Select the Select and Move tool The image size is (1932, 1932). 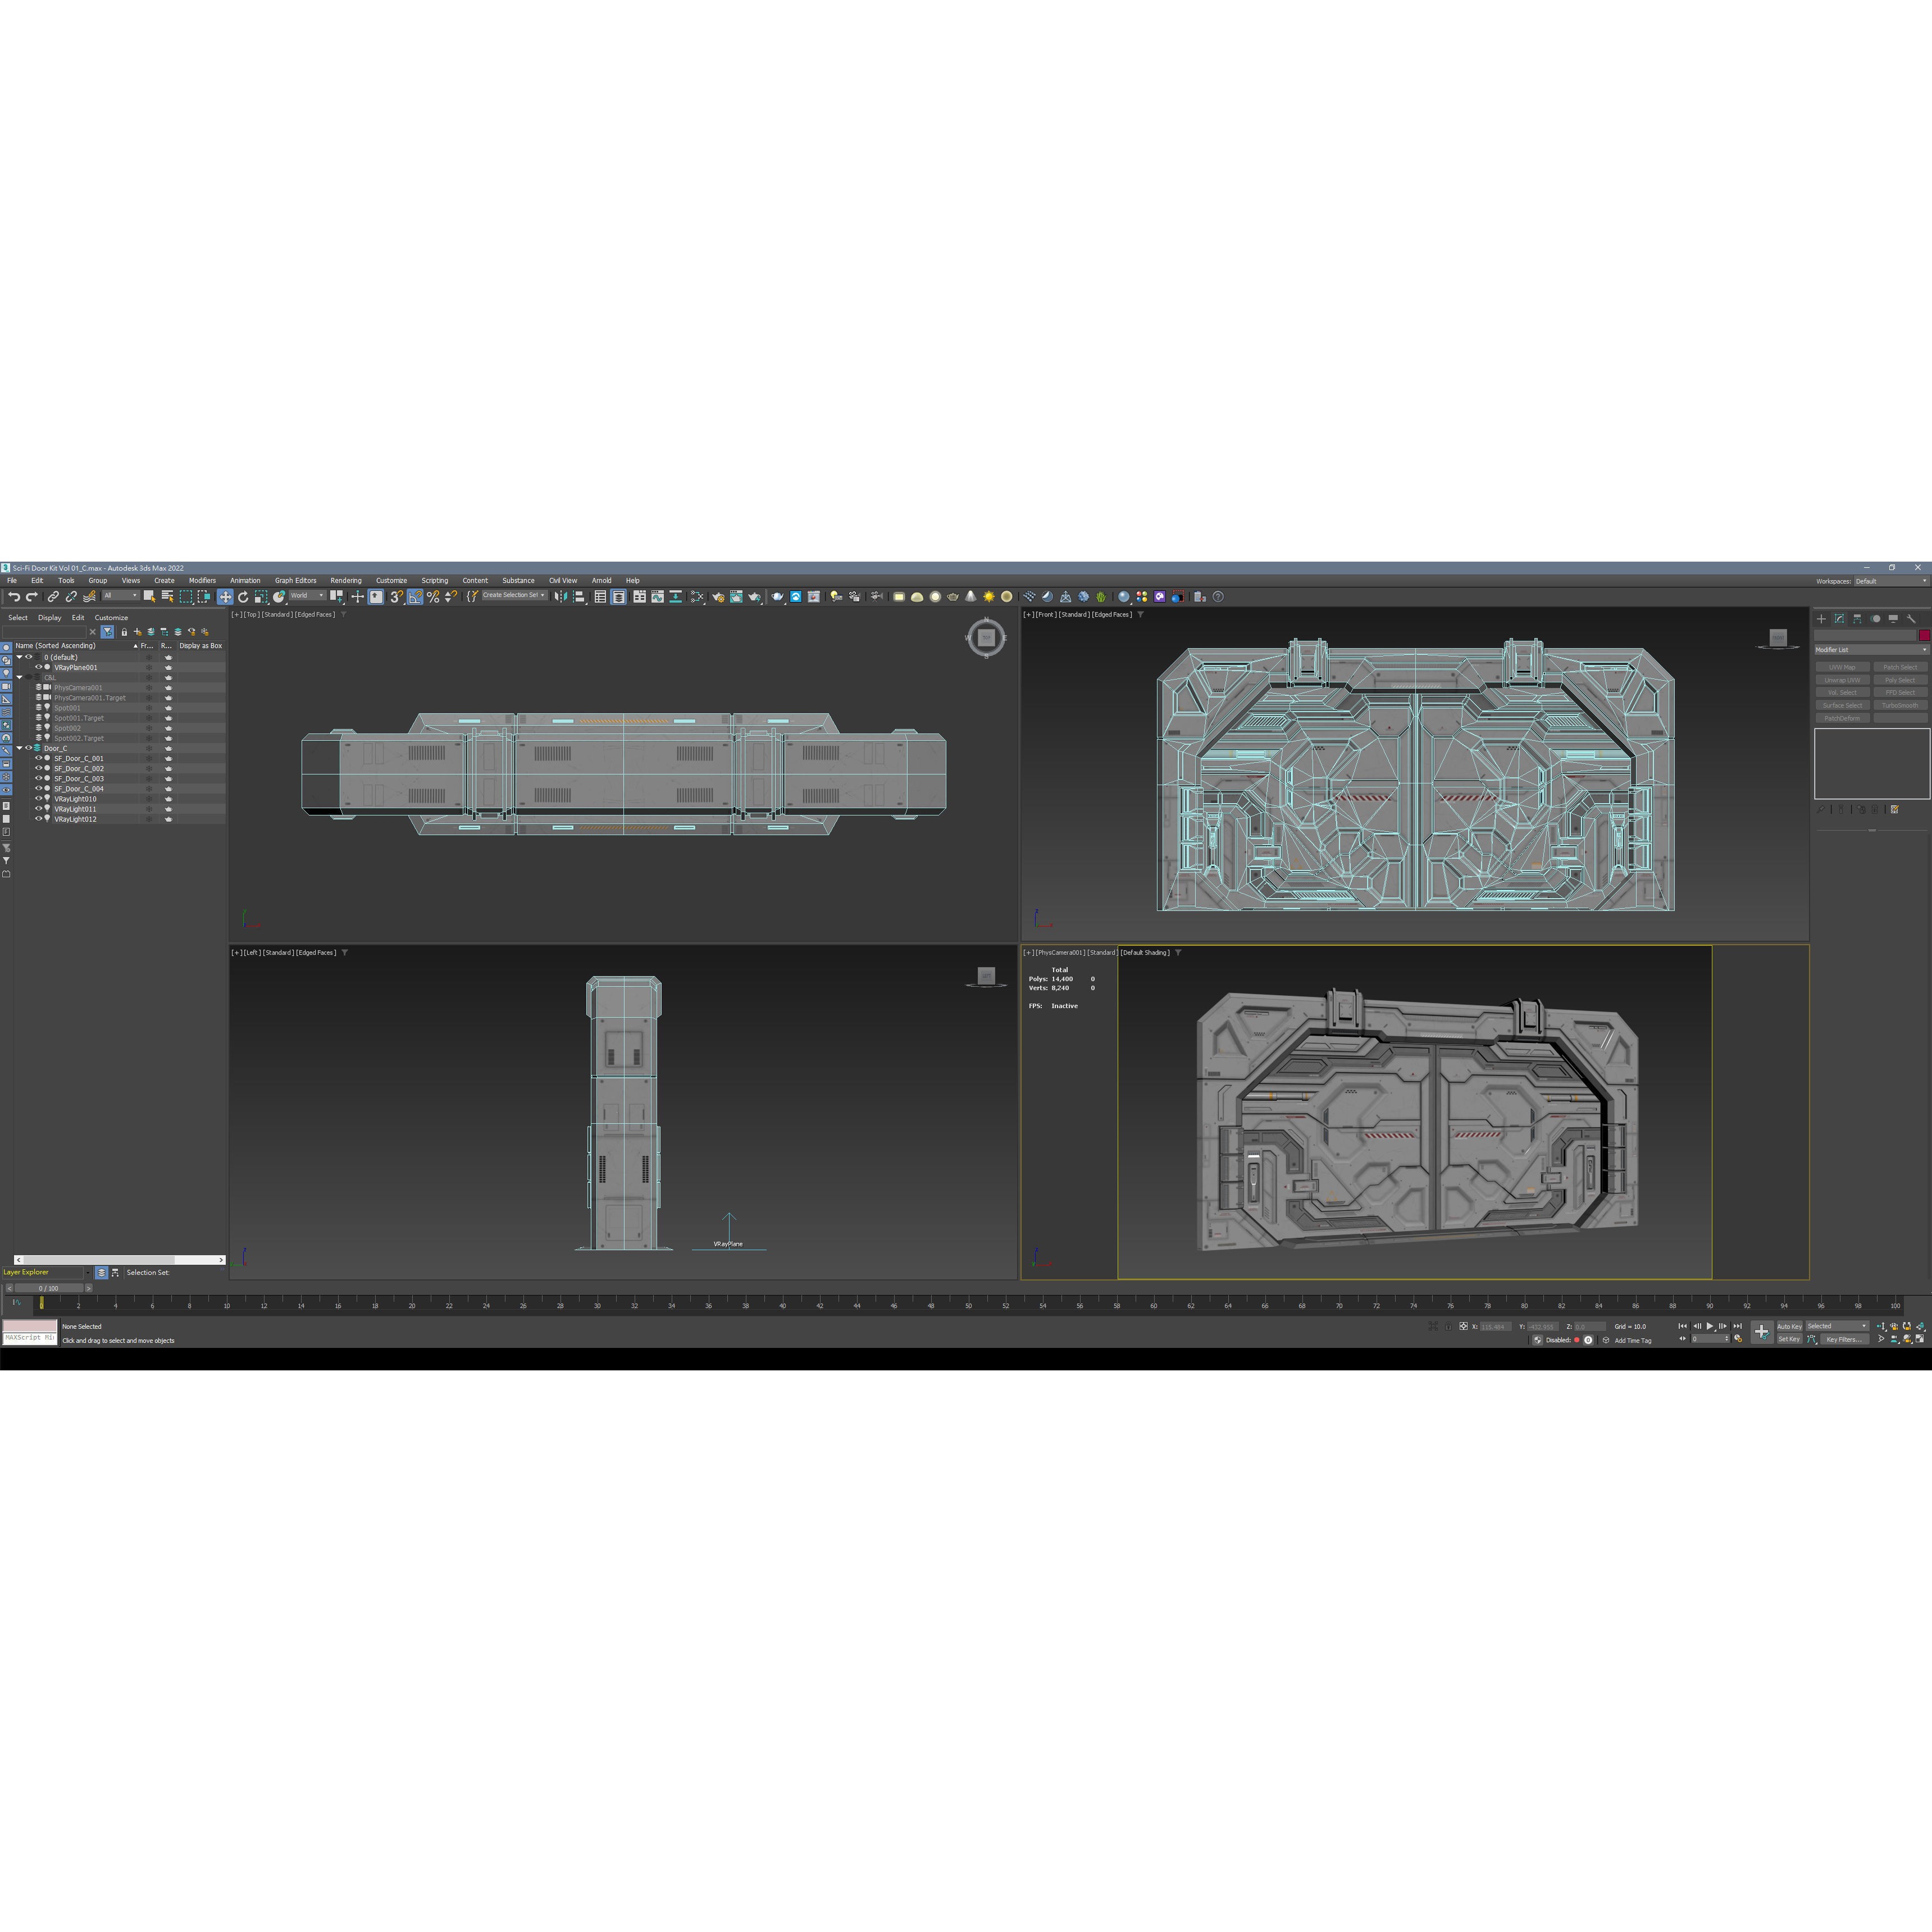coord(225,597)
